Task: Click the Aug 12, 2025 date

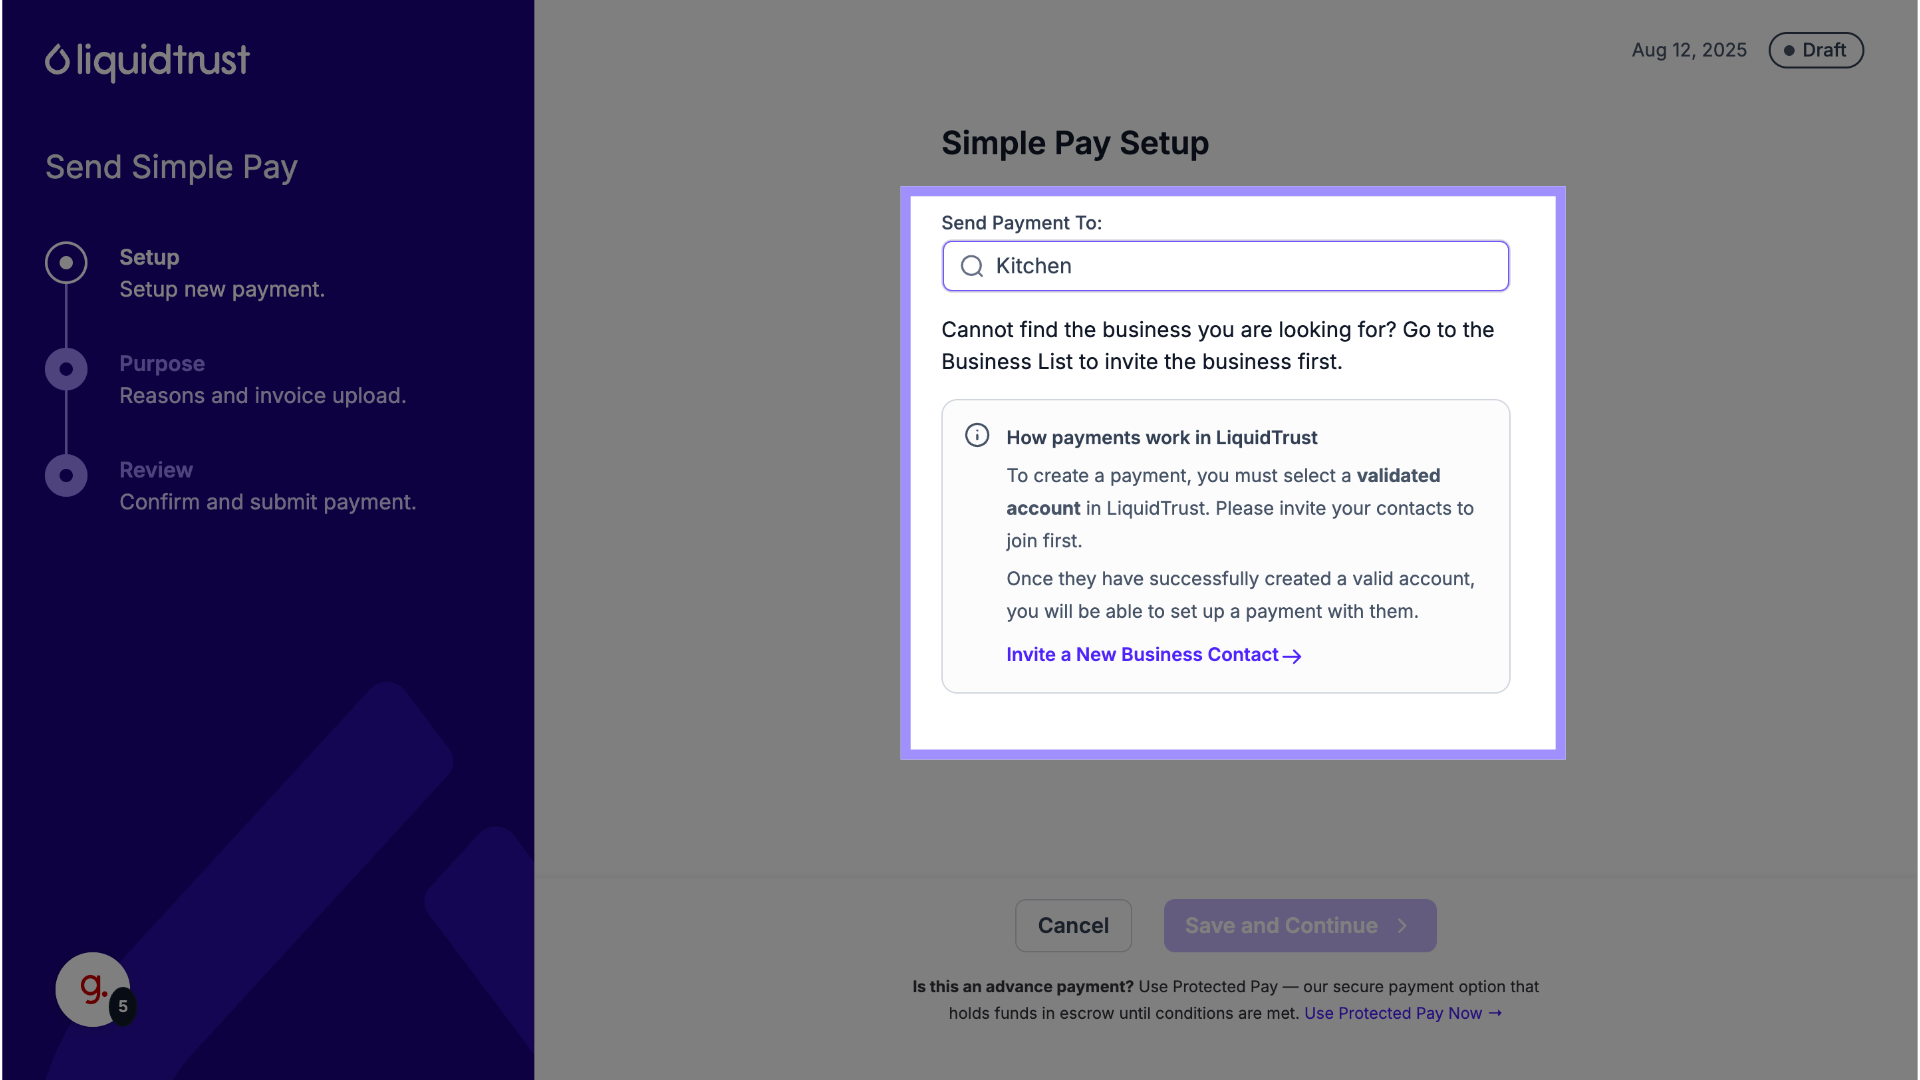Action: pos(1689,50)
